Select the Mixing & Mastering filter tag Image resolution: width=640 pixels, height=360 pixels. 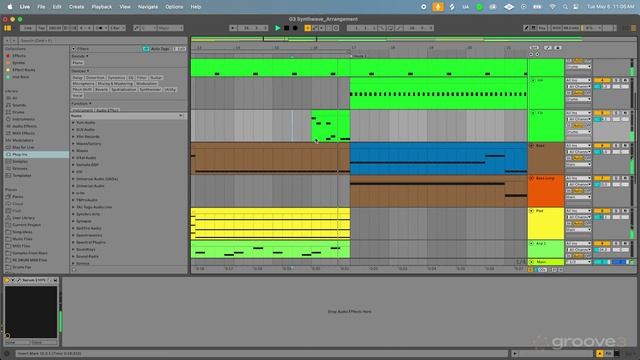(115, 83)
